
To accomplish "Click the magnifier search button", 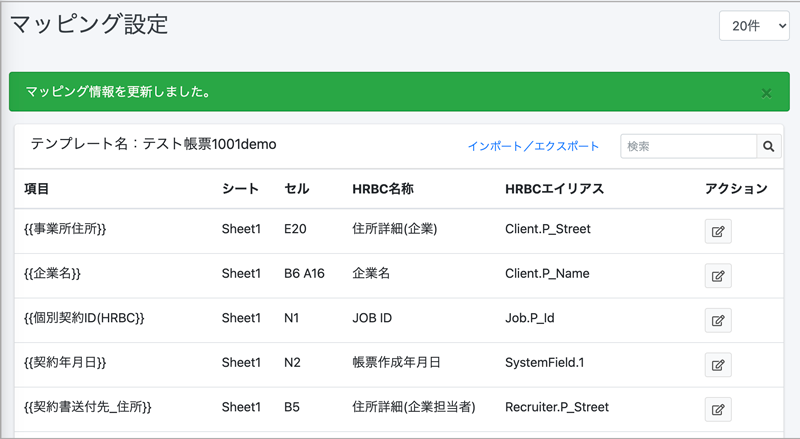I will pos(769,146).
